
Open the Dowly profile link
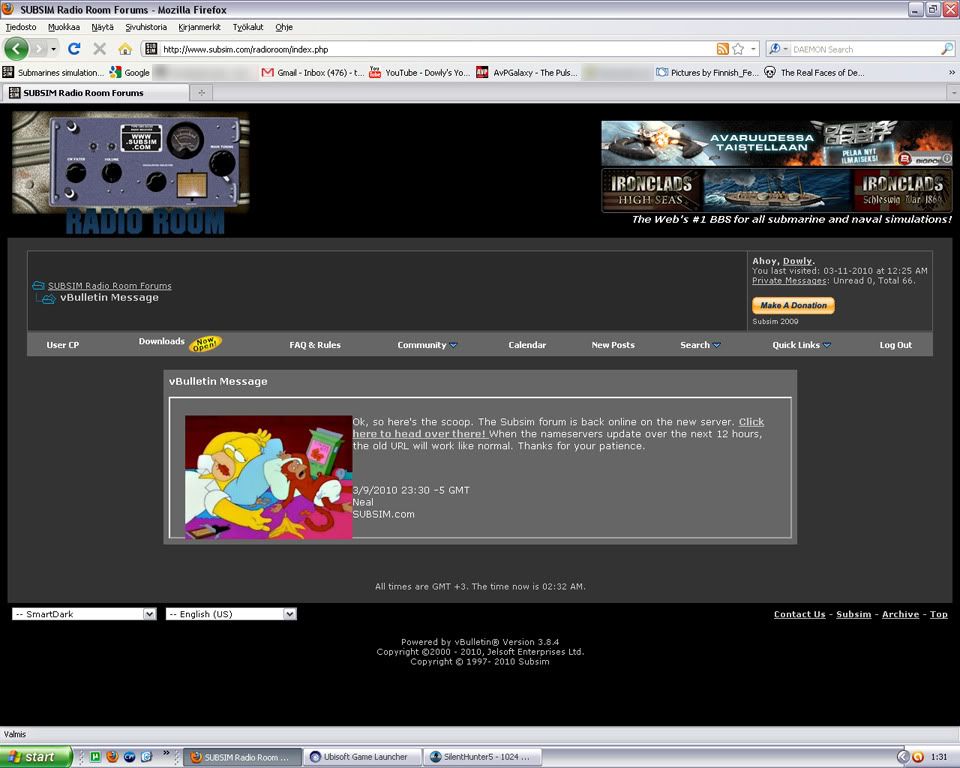click(x=797, y=261)
